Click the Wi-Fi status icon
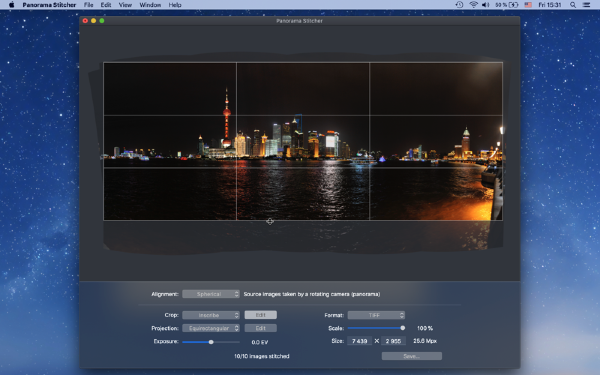Screen dimensions: 600x375 [x=473, y=5]
